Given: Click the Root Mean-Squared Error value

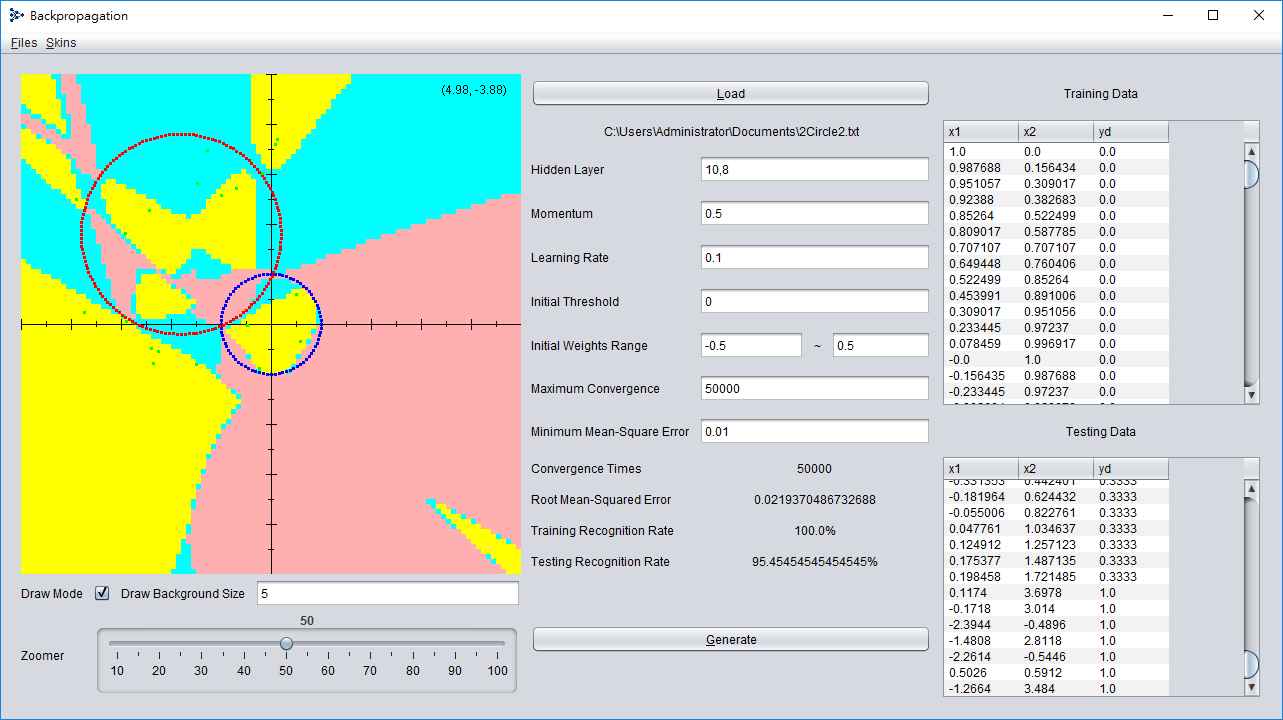Looking at the screenshot, I should point(814,500).
